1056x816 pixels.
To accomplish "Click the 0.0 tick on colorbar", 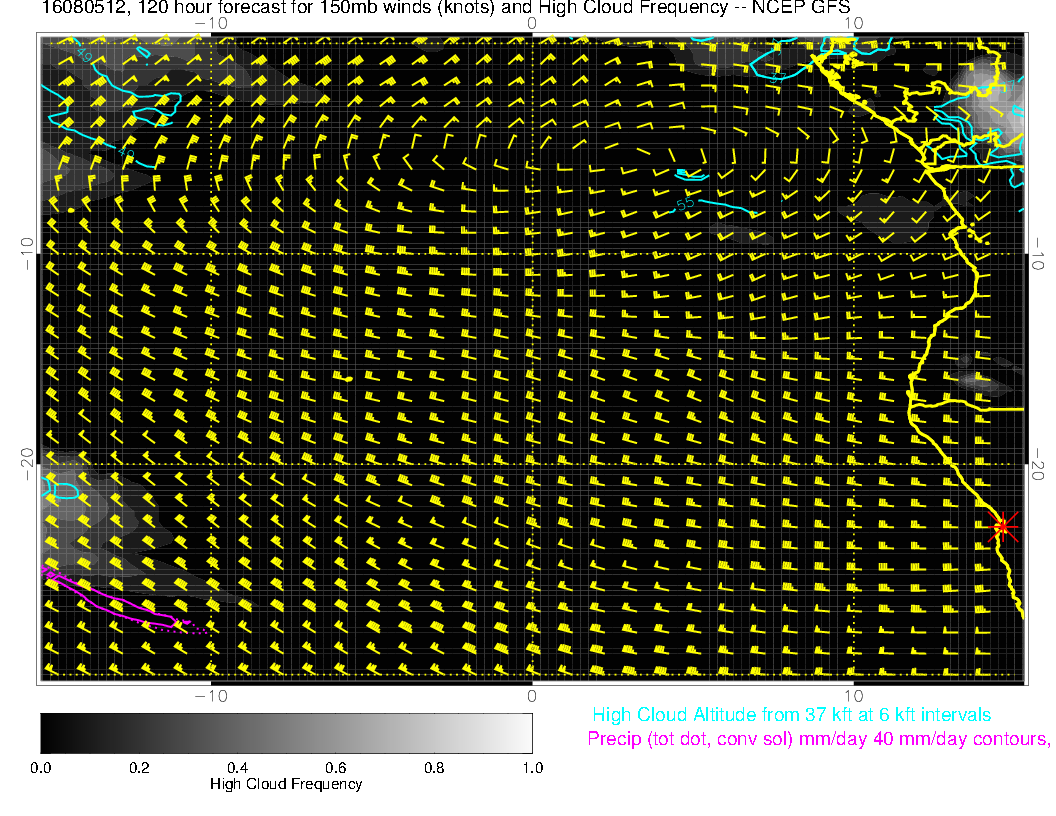I will pyautogui.click(x=41, y=767).
